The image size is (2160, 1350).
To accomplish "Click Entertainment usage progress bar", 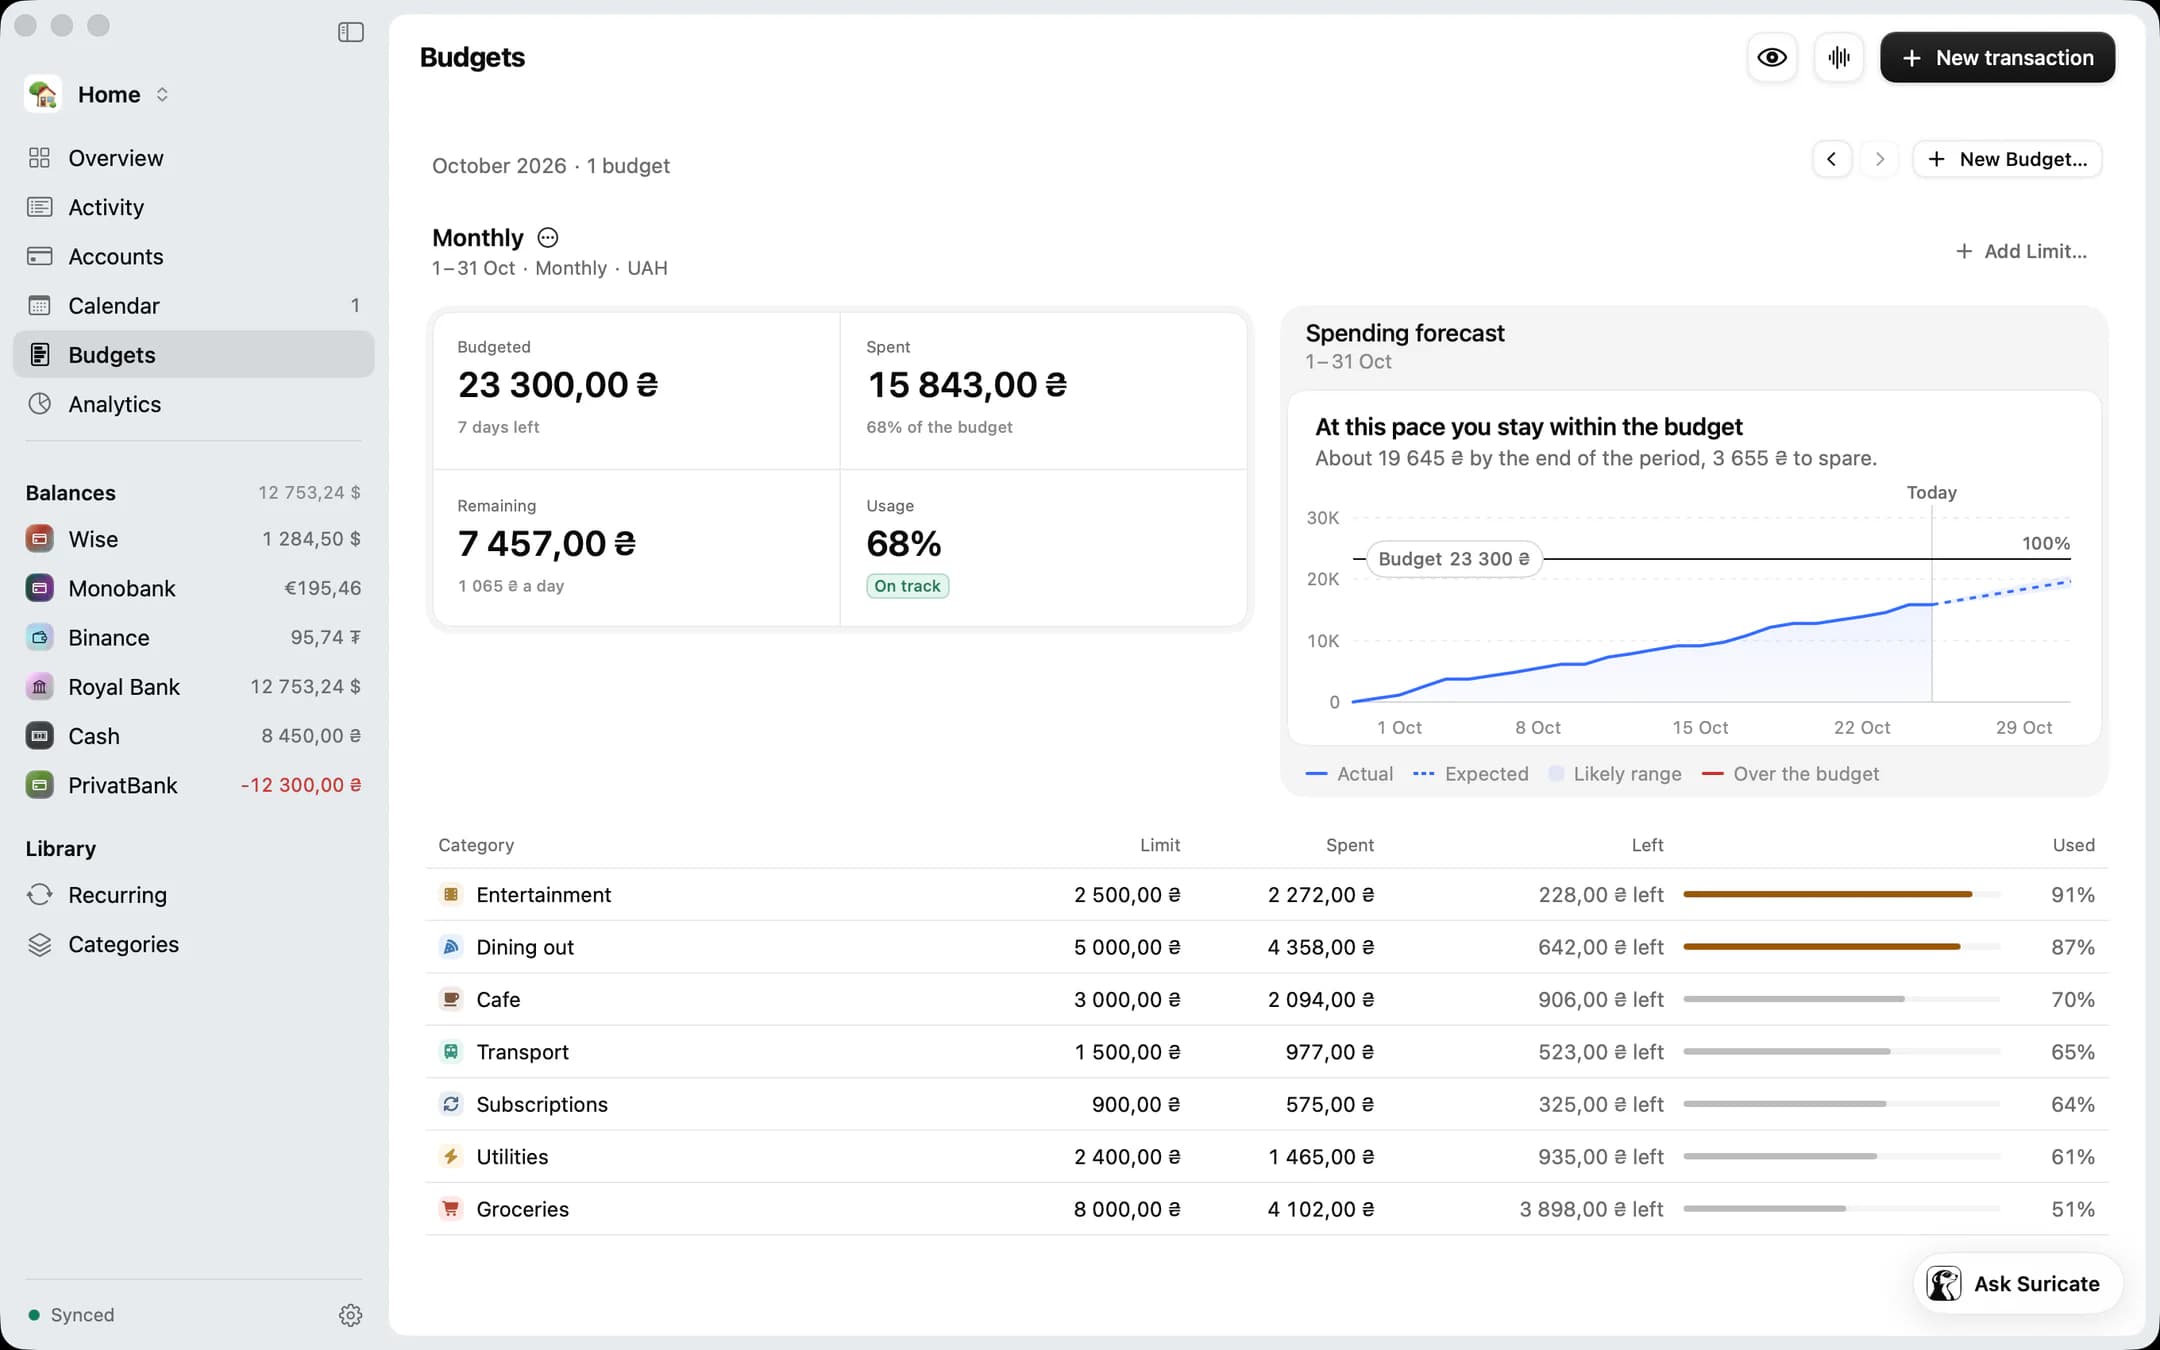I will (x=1841, y=894).
